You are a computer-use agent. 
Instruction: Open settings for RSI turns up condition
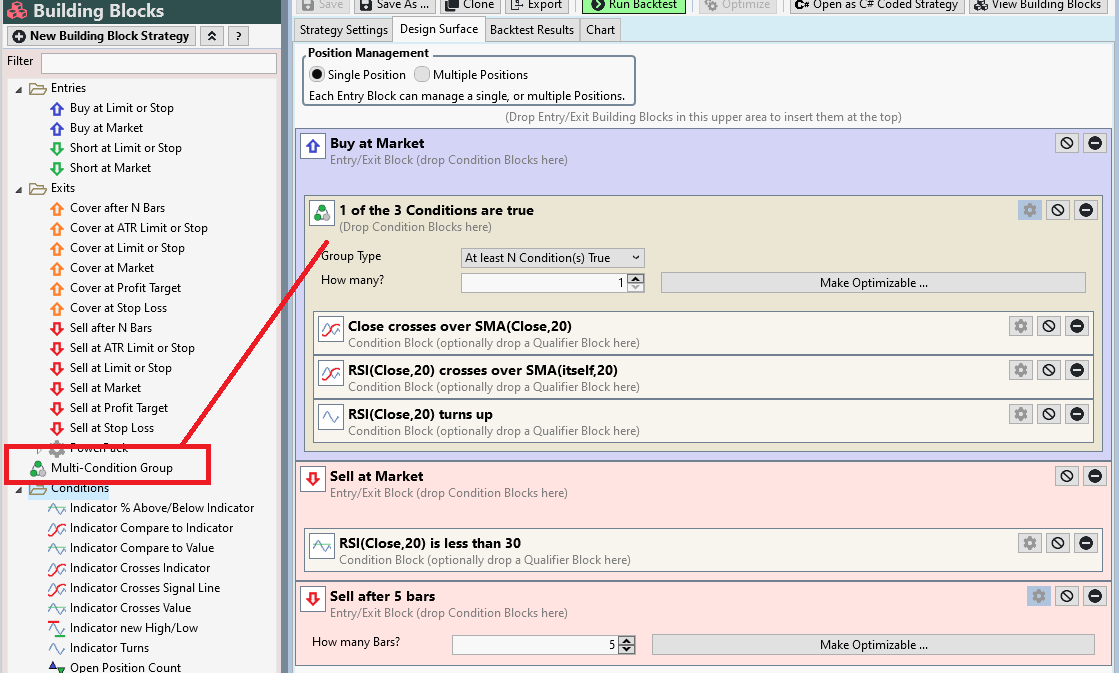[1020, 414]
